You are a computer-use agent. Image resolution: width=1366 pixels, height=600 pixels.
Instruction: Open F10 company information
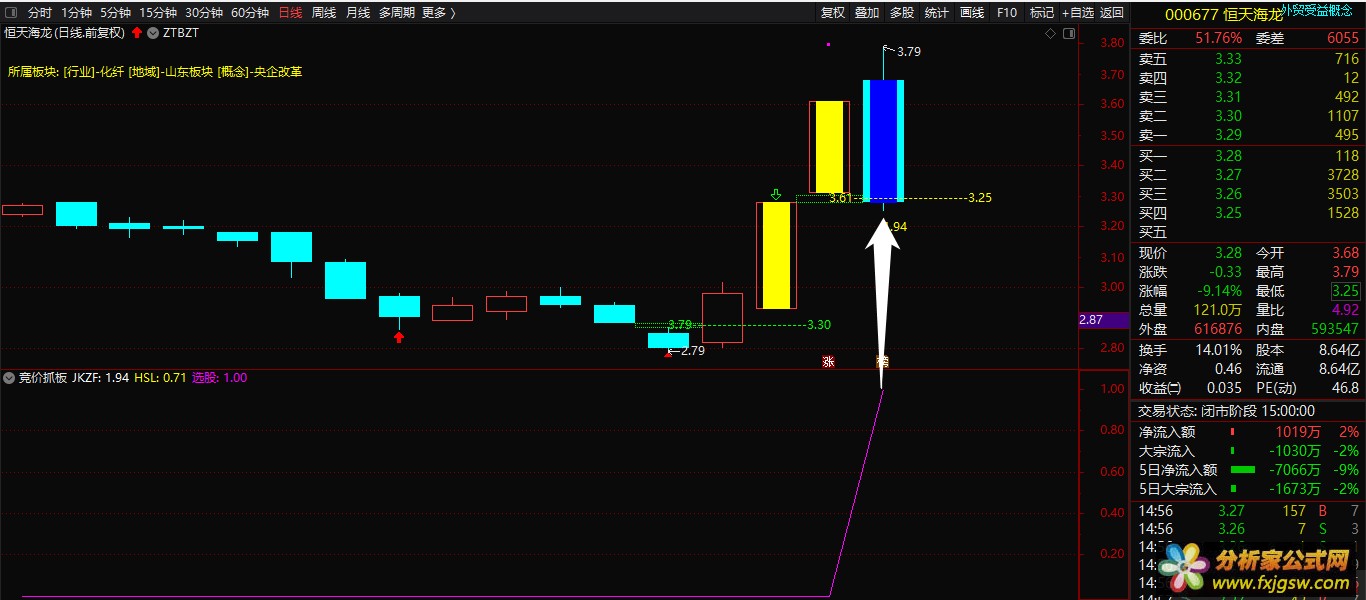point(1007,13)
